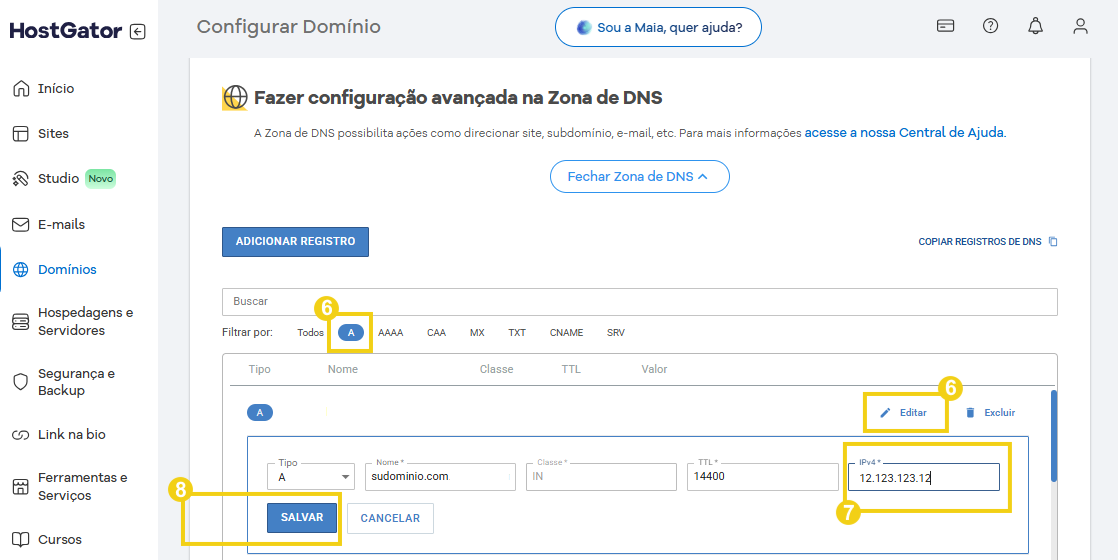Open user profile icon

tap(1080, 26)
